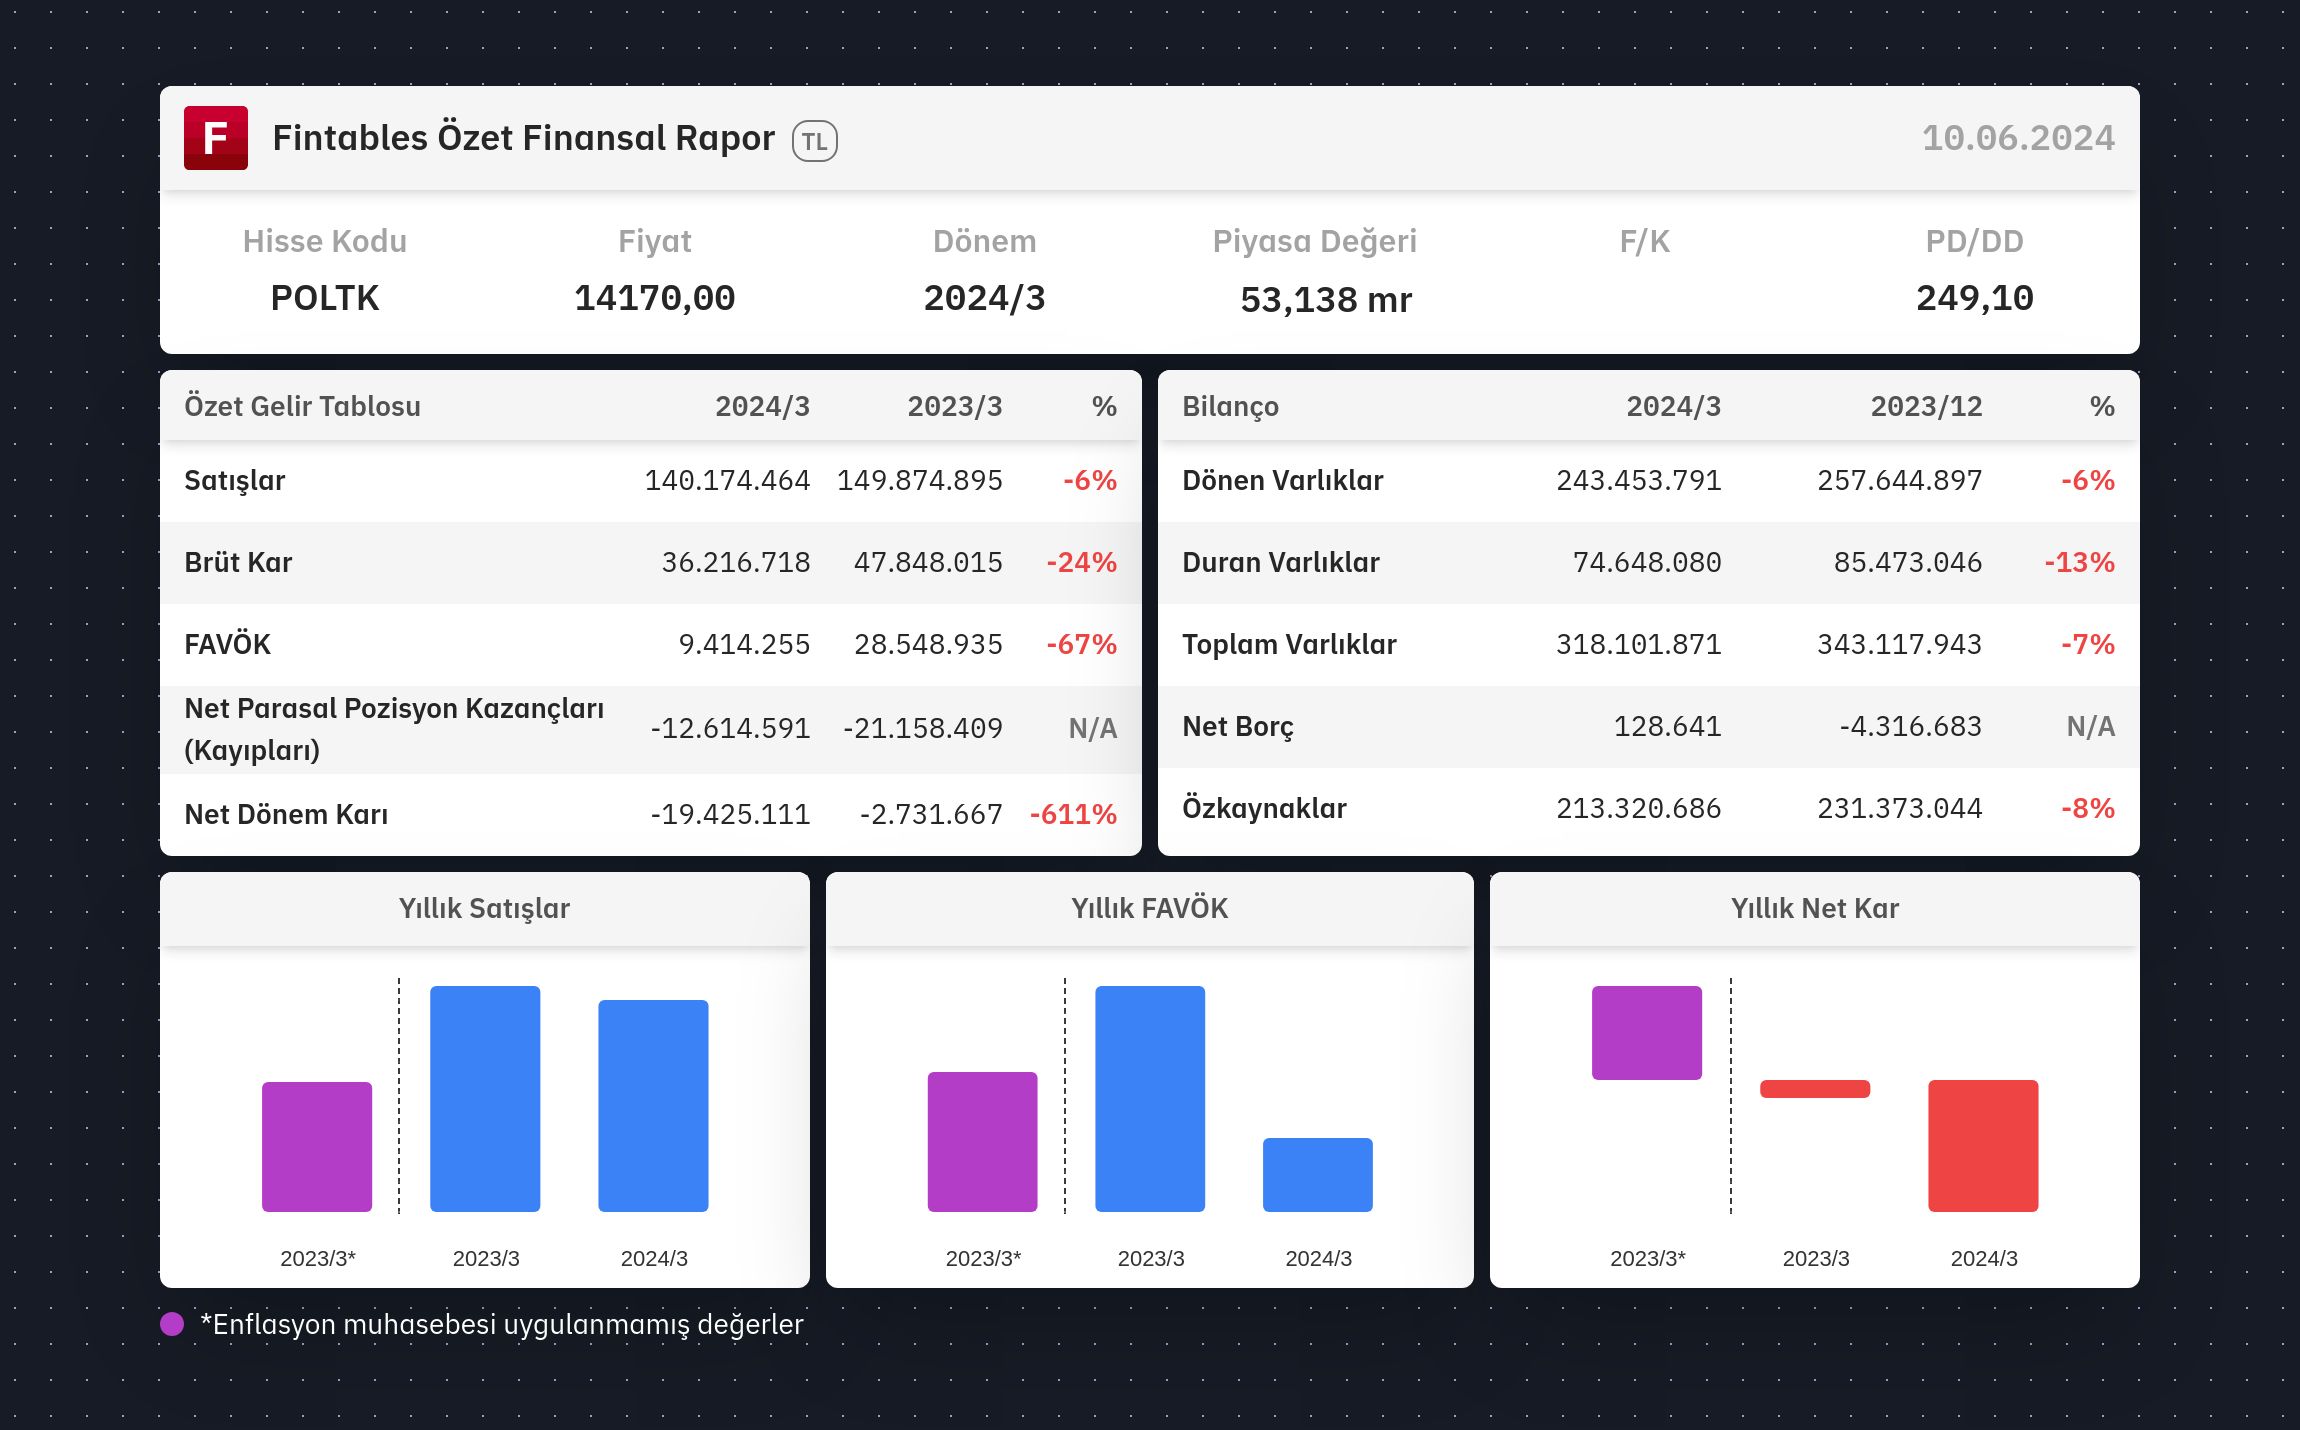Click the Özkaynaklar change -8%
This screenshot has width=2300, height=1430.
[2087, 808]
